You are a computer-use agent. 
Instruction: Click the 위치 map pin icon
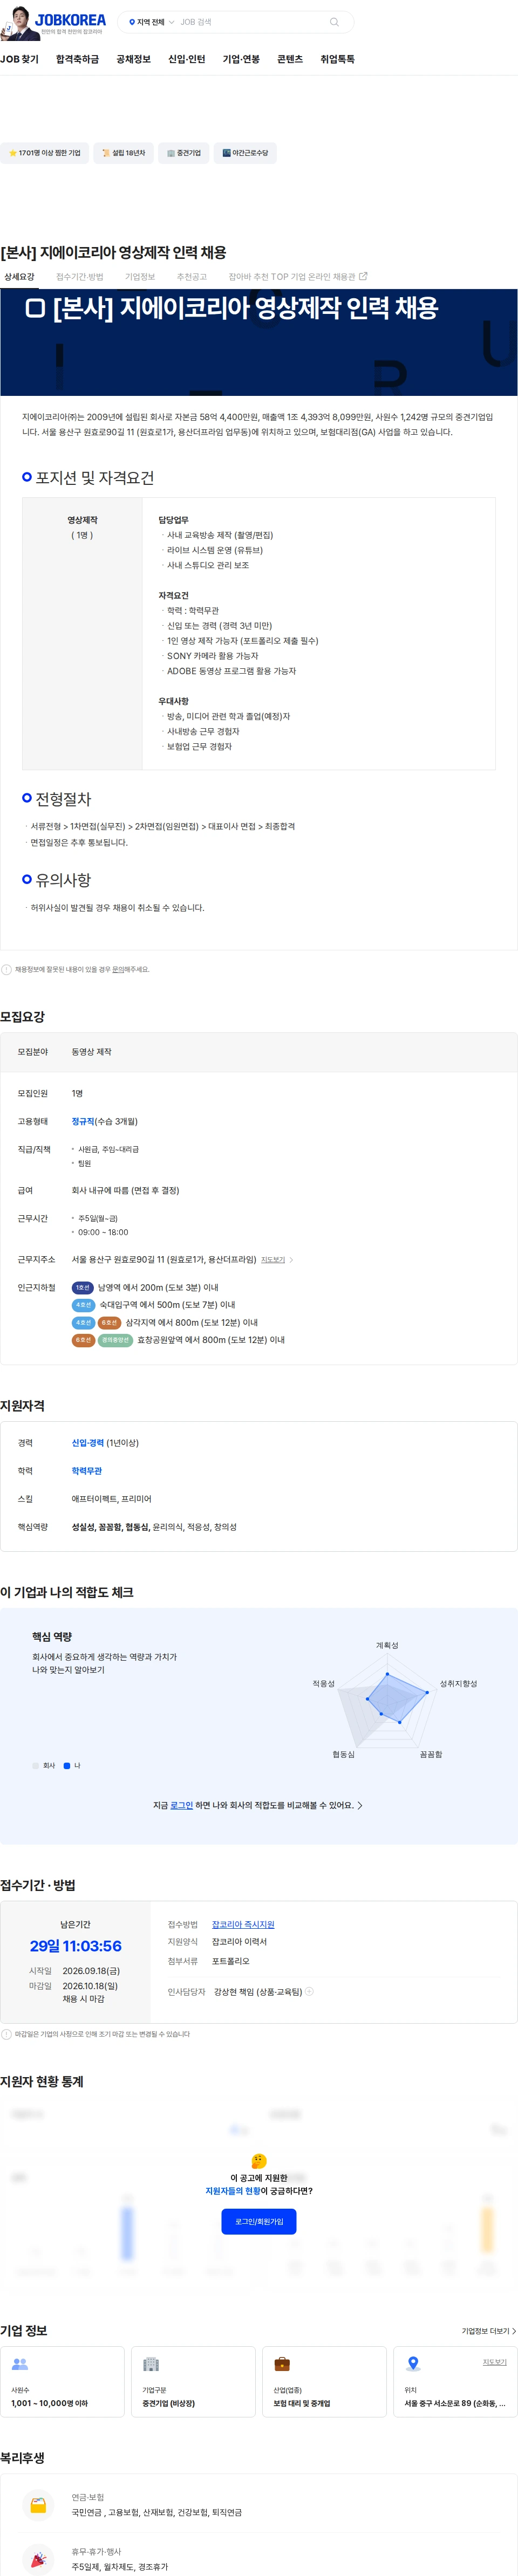[413, 2363]
